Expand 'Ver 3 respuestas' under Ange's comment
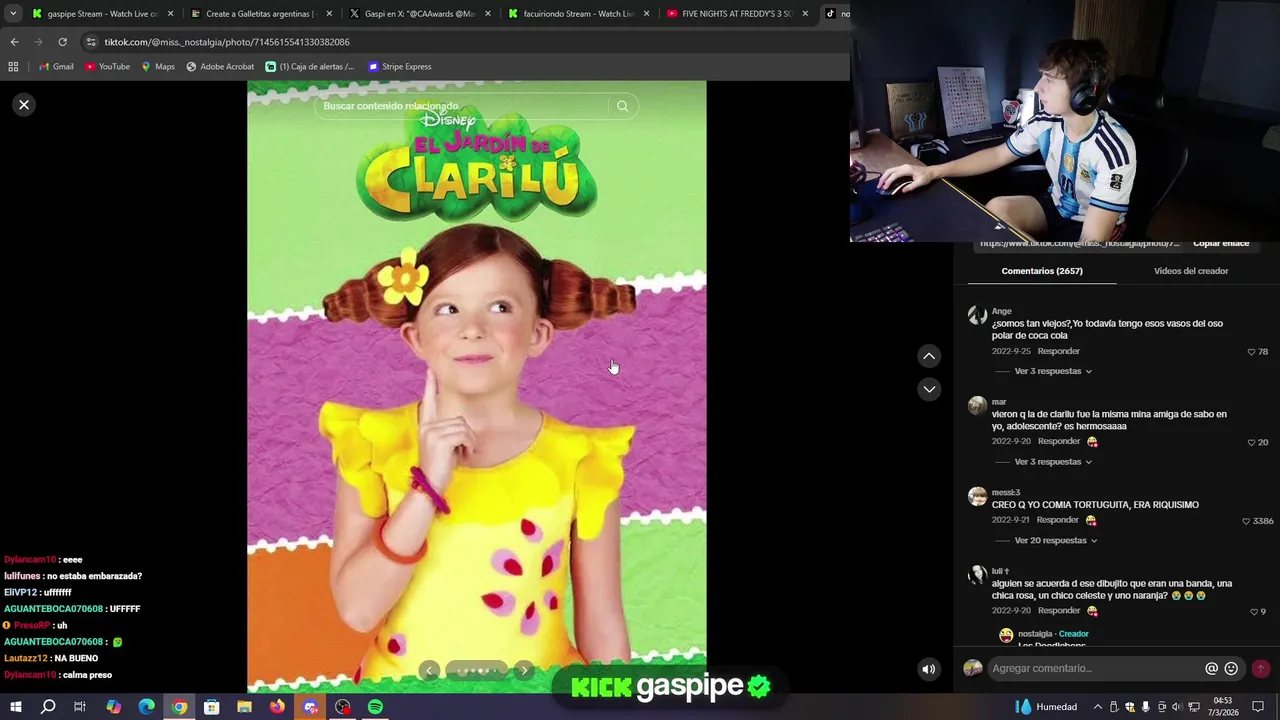 click(x=1052, y=371)
